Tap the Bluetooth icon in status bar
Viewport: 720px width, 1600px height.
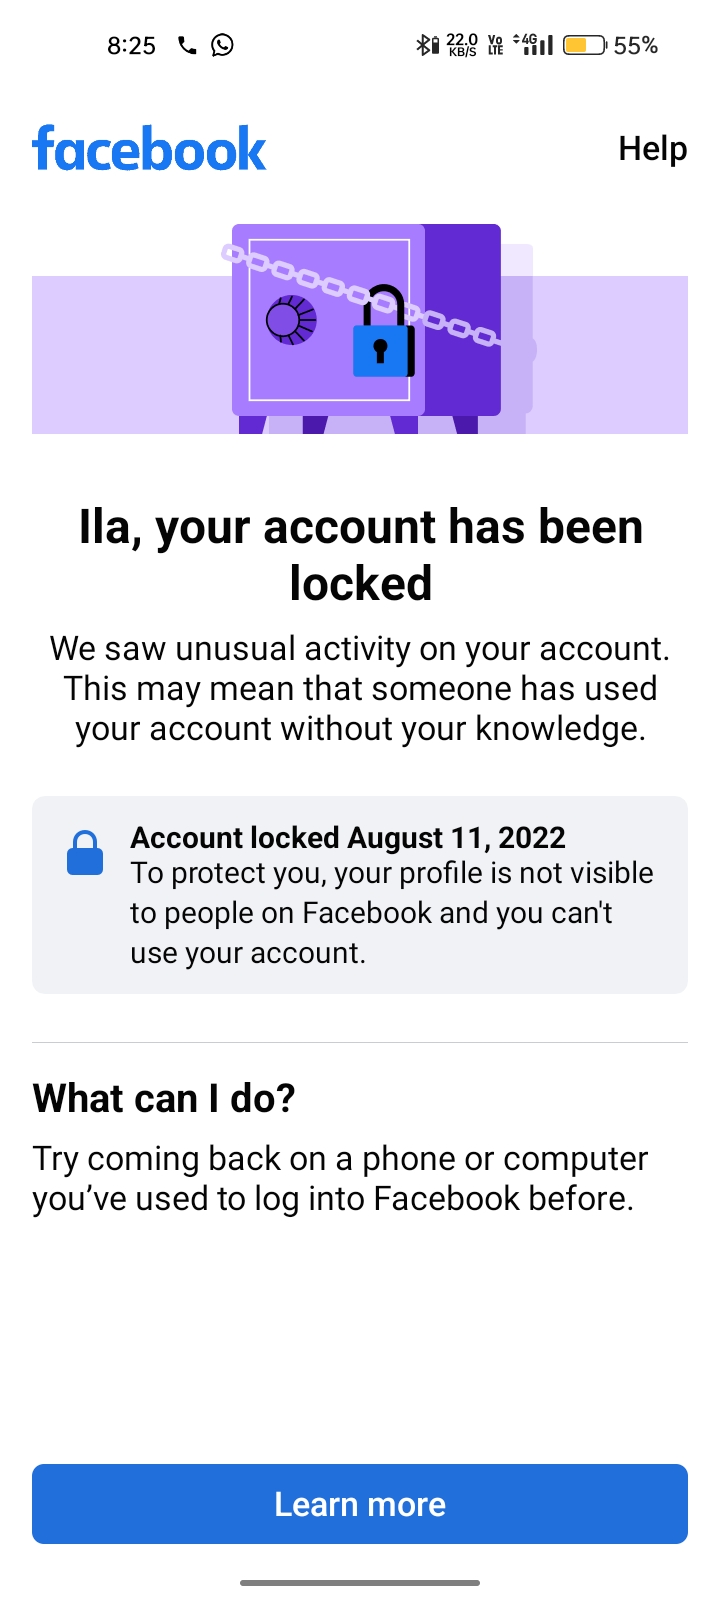(x=424, y=44)
